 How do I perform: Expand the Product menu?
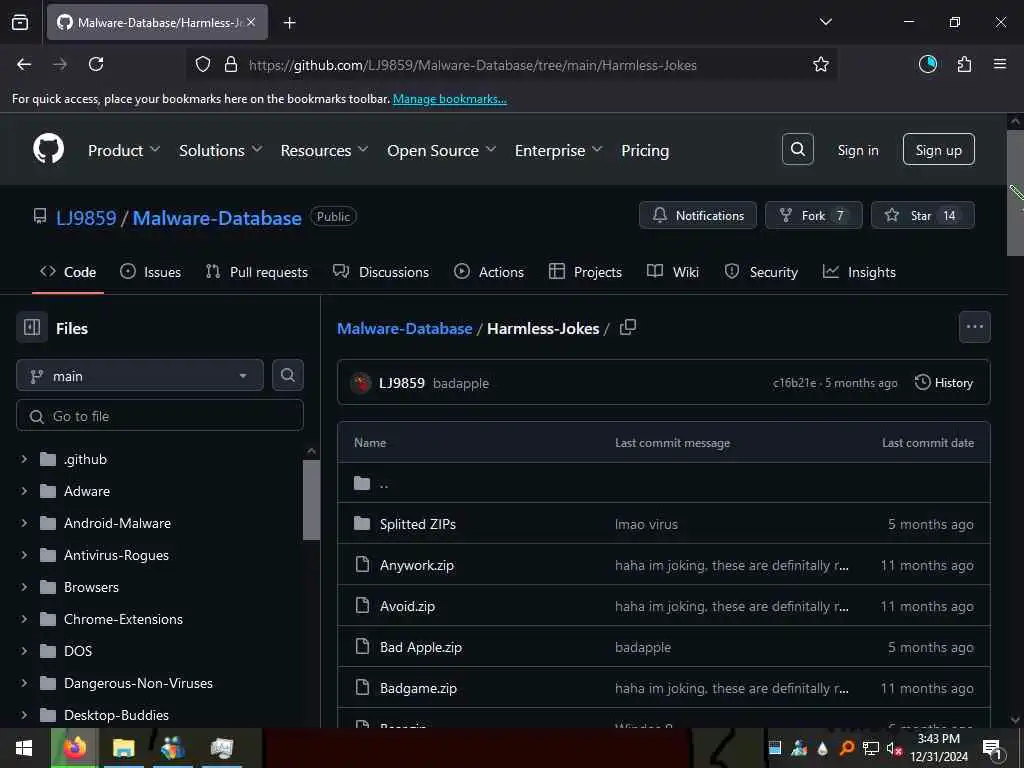click(x=124, y=150)
